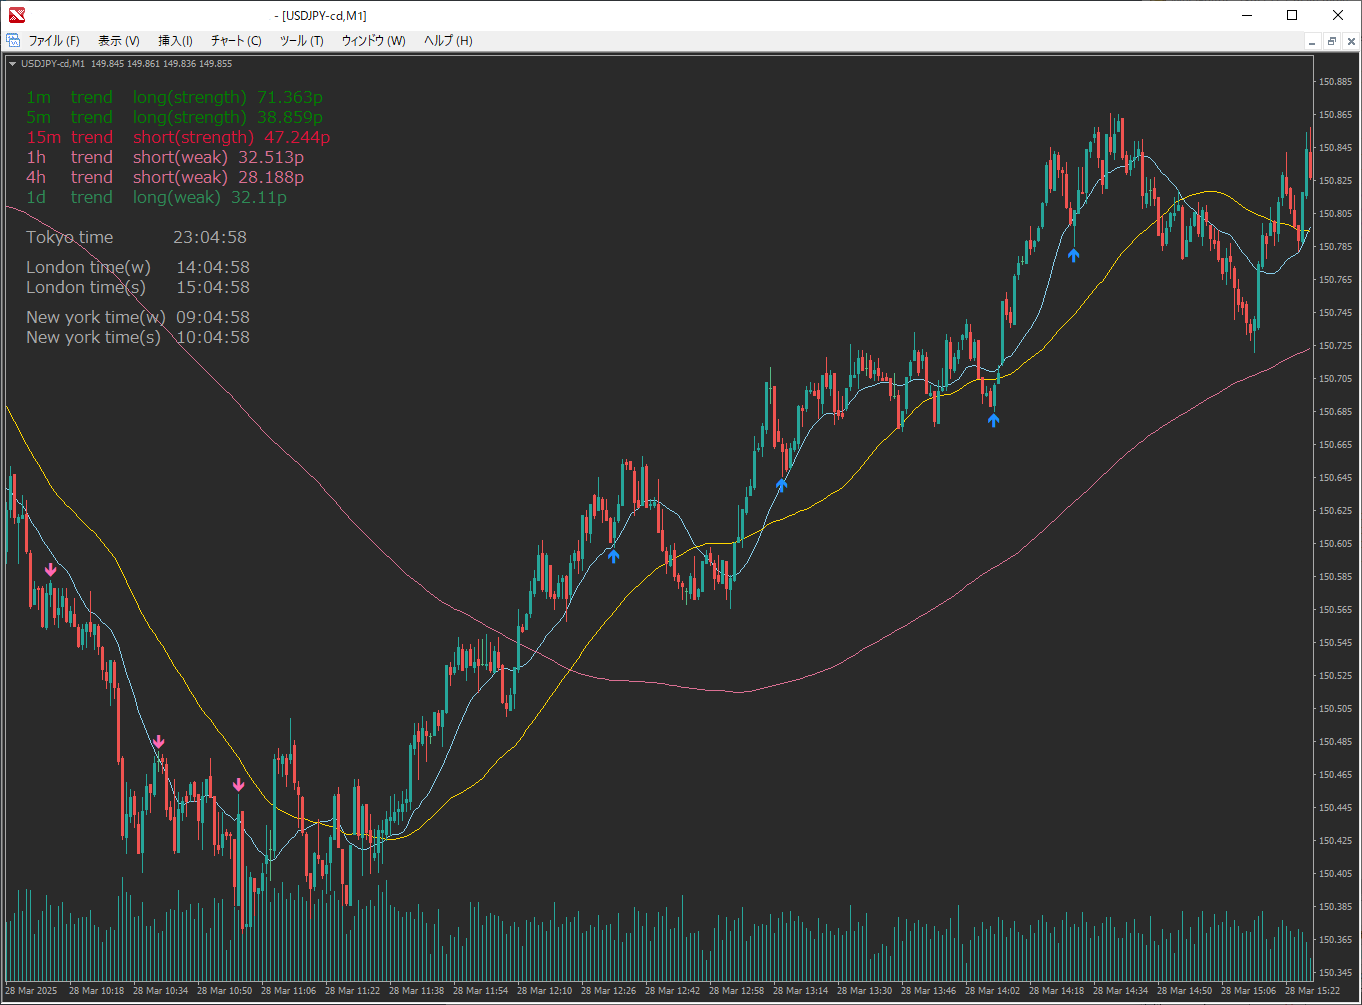Click the leftmost blue up signal arrow

coord(613,556)
